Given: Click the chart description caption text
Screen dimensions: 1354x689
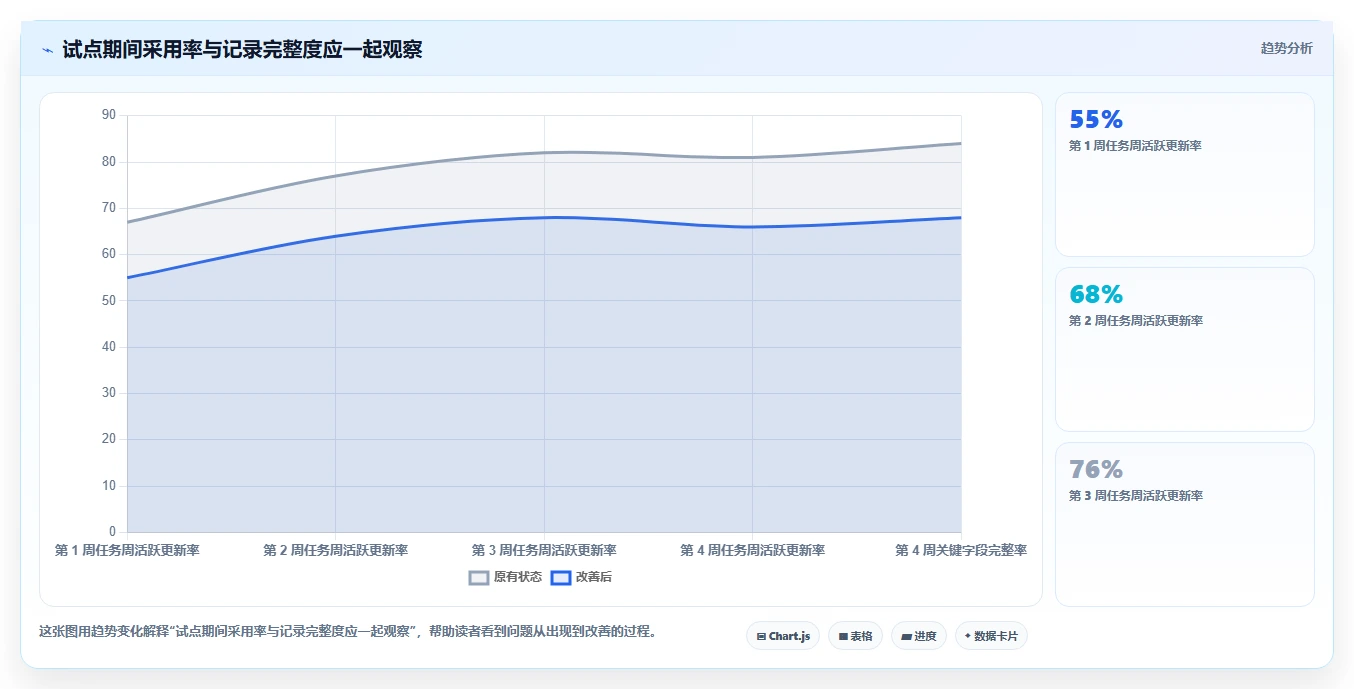Looking at the screenshot, I should (x=347, y=632).
